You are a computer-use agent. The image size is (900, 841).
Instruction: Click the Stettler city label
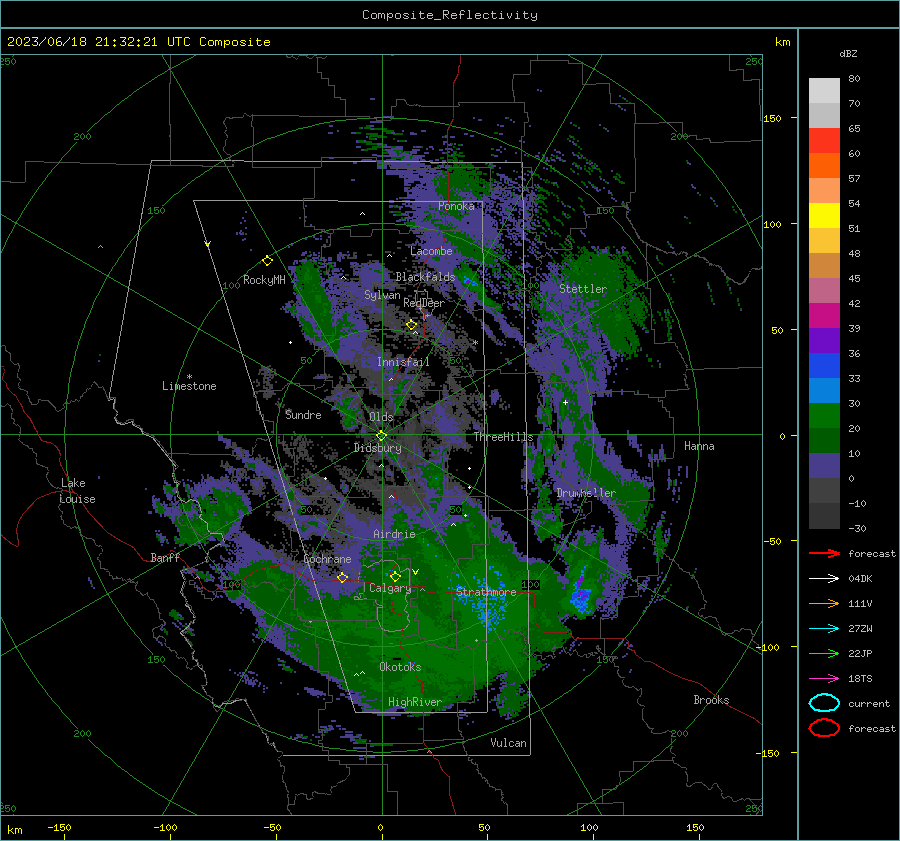[x=583, y=289]
